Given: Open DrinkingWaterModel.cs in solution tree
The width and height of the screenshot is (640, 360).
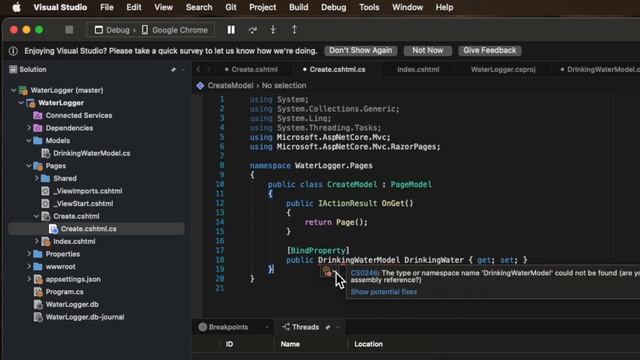Looking at the screenshot, I should click(x=91, y=153).
